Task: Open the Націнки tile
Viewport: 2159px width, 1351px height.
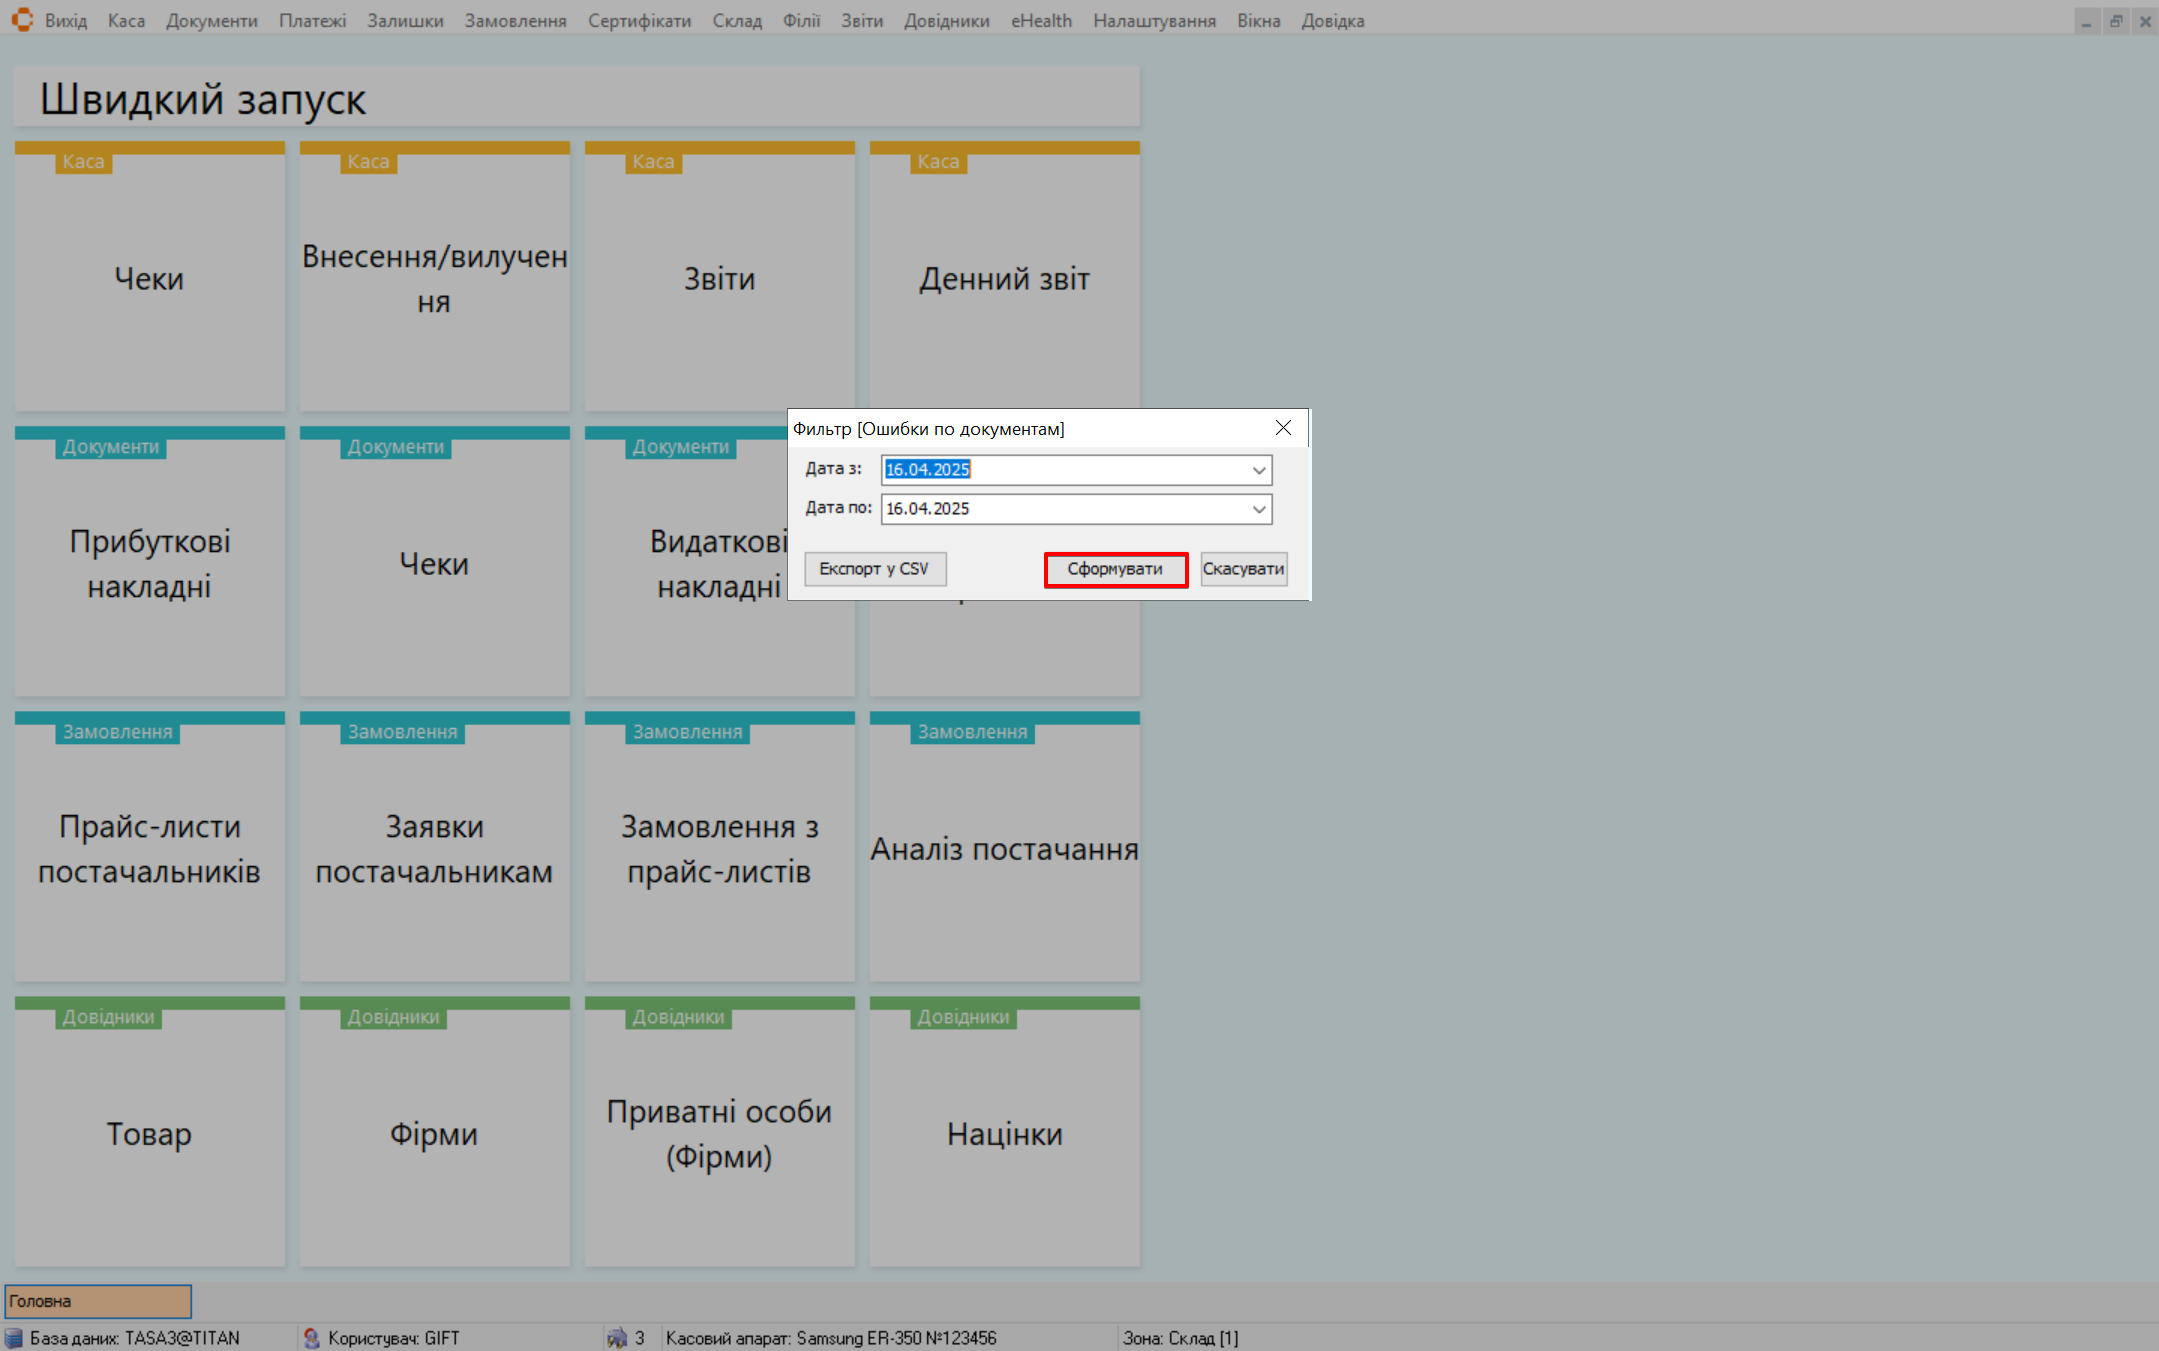Action: click(1004, 1133)
